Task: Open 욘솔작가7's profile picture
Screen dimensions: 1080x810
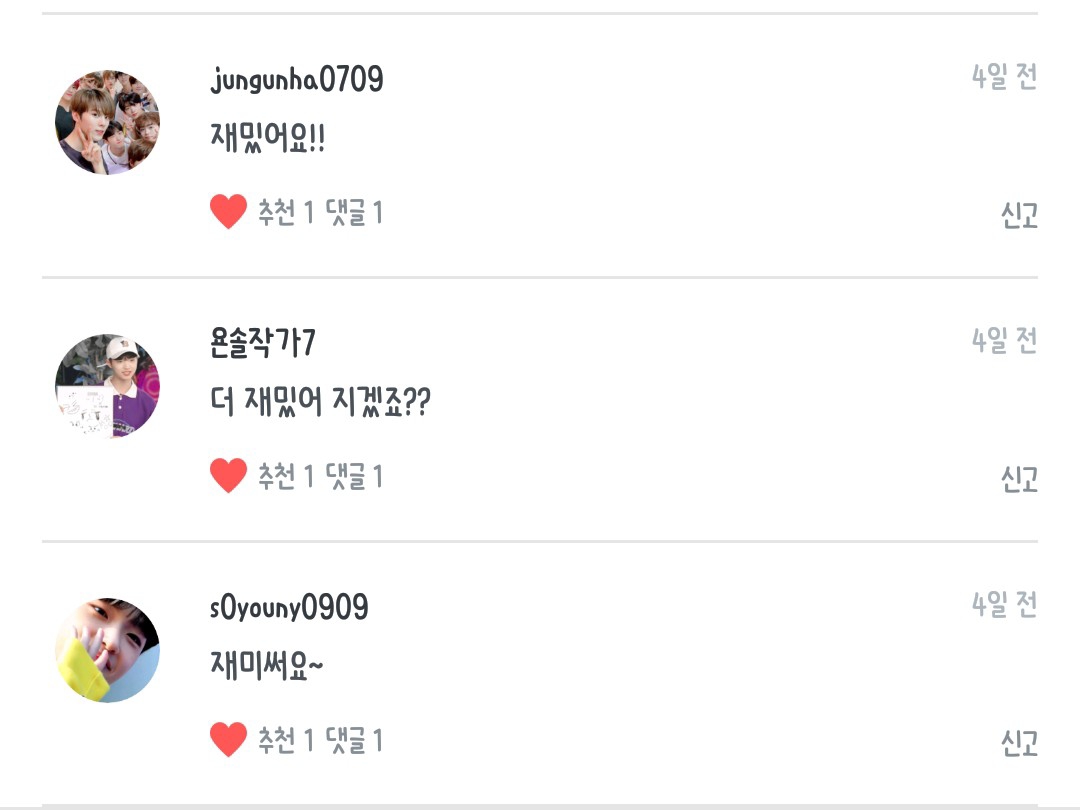Action: click(107, 386)
